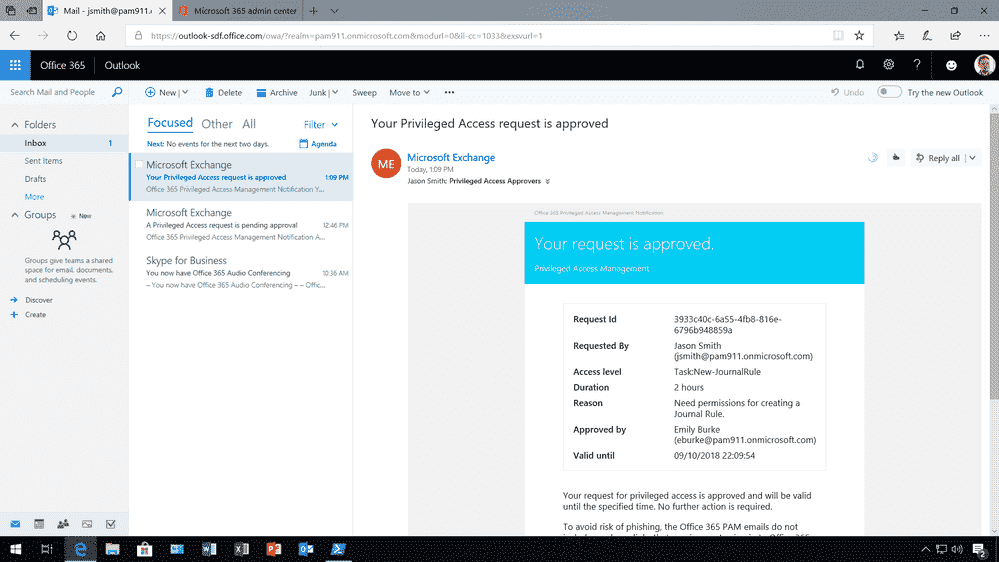This screenshot has width=999, height=562.
Task: Expand recipients details chevron
Action: click(x=547, y=181)
